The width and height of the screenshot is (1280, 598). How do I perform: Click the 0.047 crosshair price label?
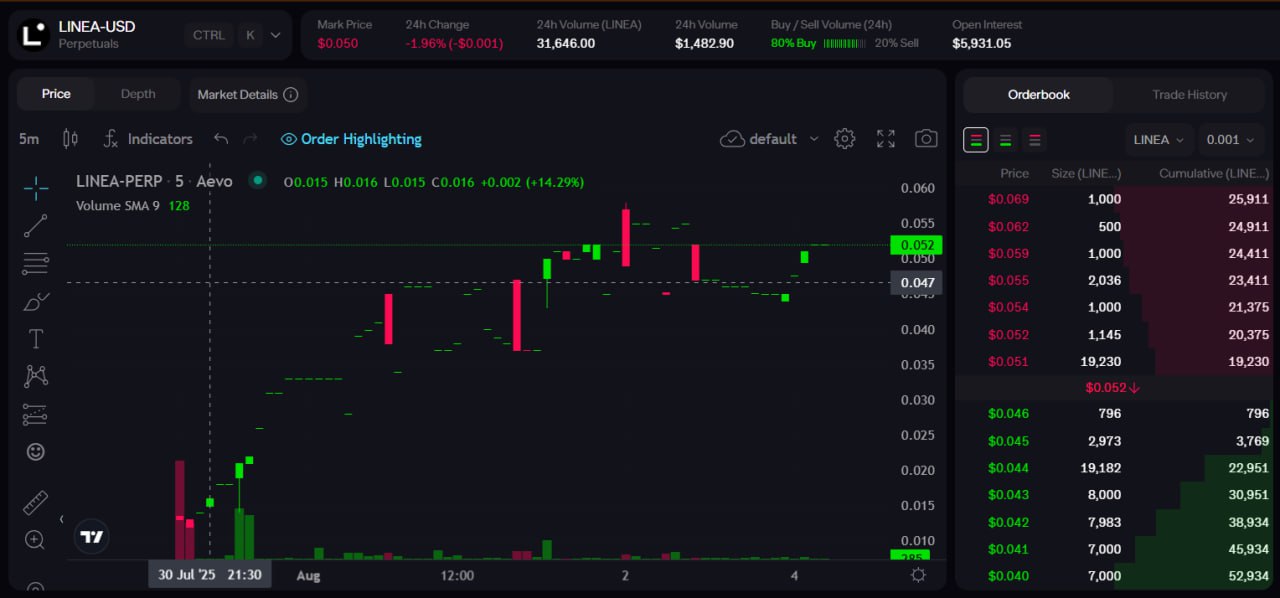(917, 283)
